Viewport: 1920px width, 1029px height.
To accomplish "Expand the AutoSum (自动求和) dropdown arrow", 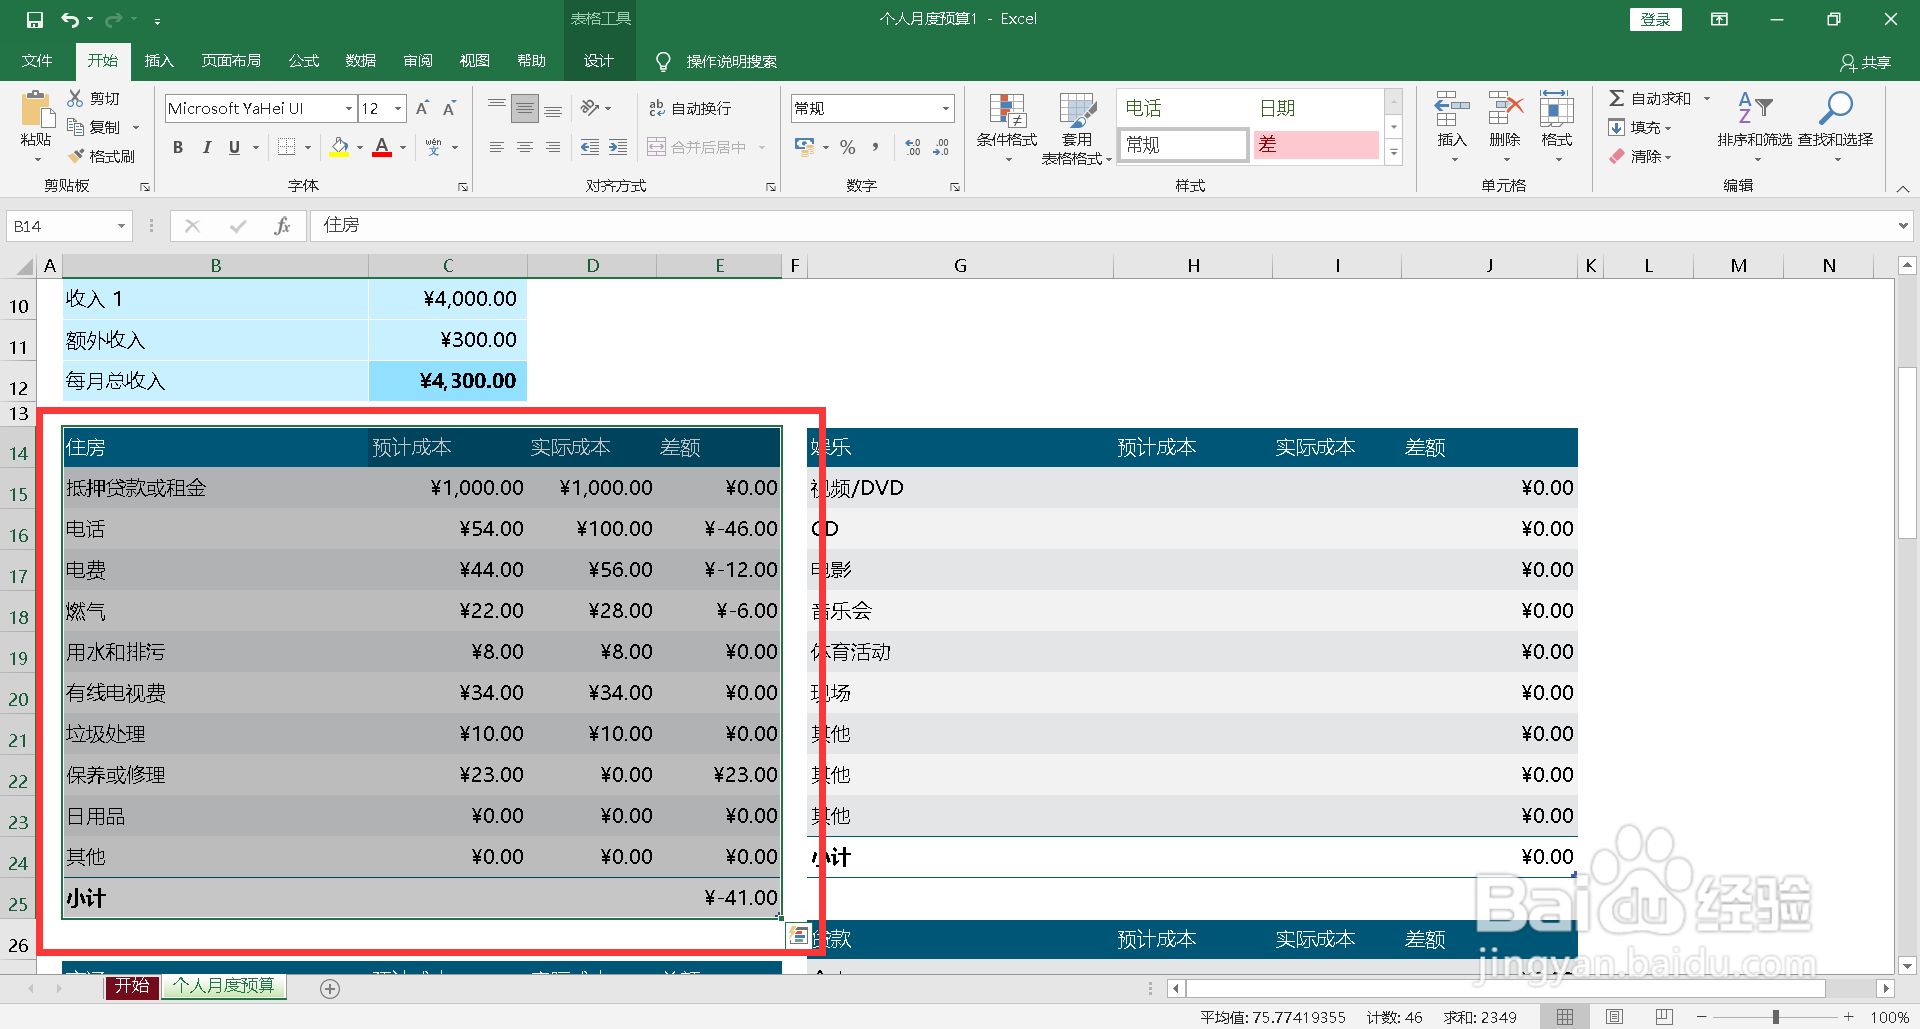I will pyautogui.click(x=1707, y=98).
